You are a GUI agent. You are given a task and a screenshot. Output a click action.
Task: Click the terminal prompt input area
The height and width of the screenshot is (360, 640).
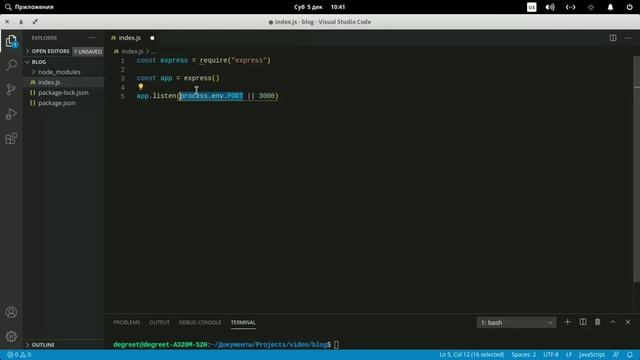pos(336,345)
